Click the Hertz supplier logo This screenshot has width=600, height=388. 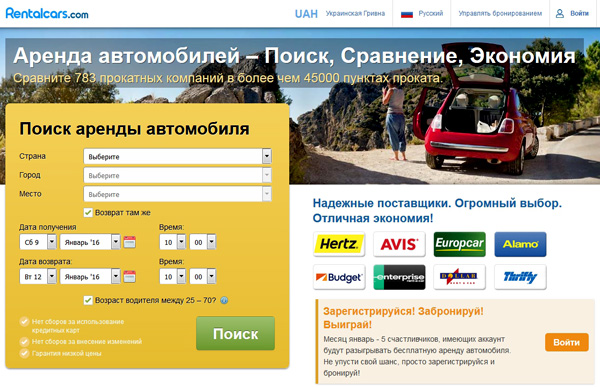(339, 244)
